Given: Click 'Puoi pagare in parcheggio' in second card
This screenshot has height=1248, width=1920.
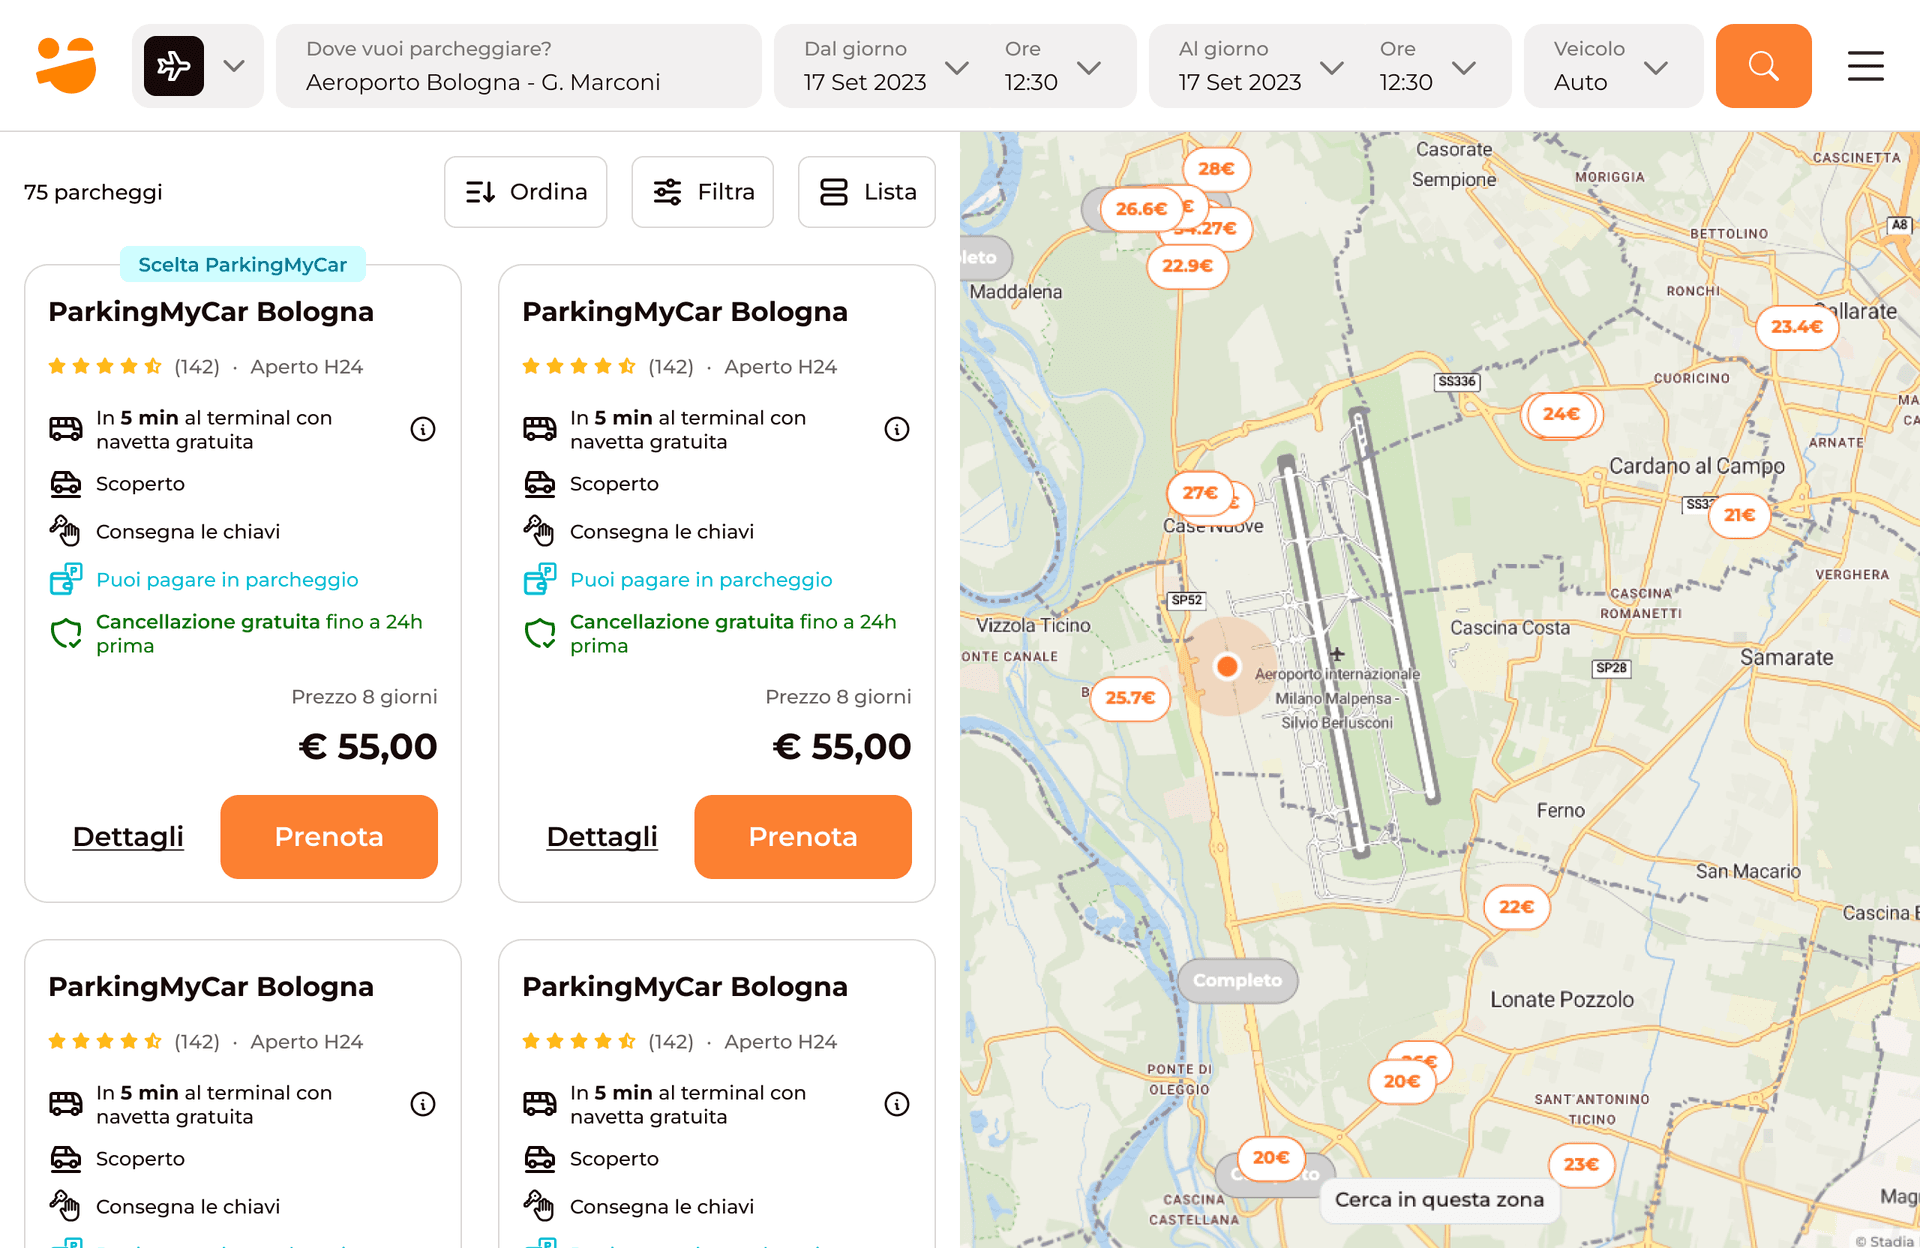Looking at the screenshot, I should 701,580.
